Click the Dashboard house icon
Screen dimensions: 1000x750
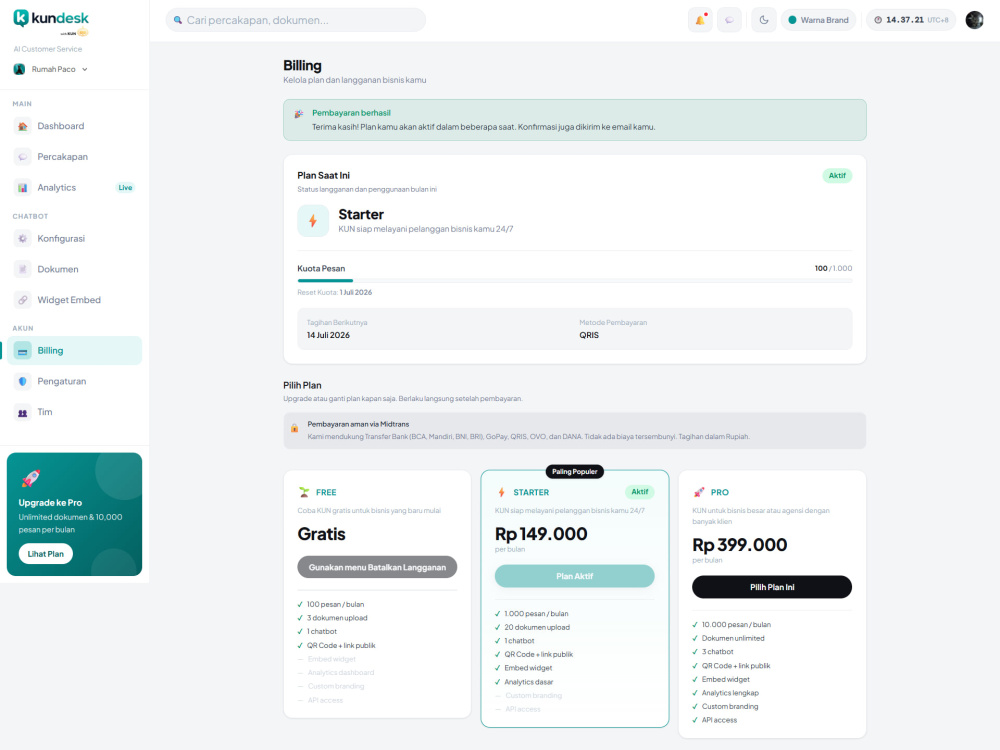pos(22,126)
